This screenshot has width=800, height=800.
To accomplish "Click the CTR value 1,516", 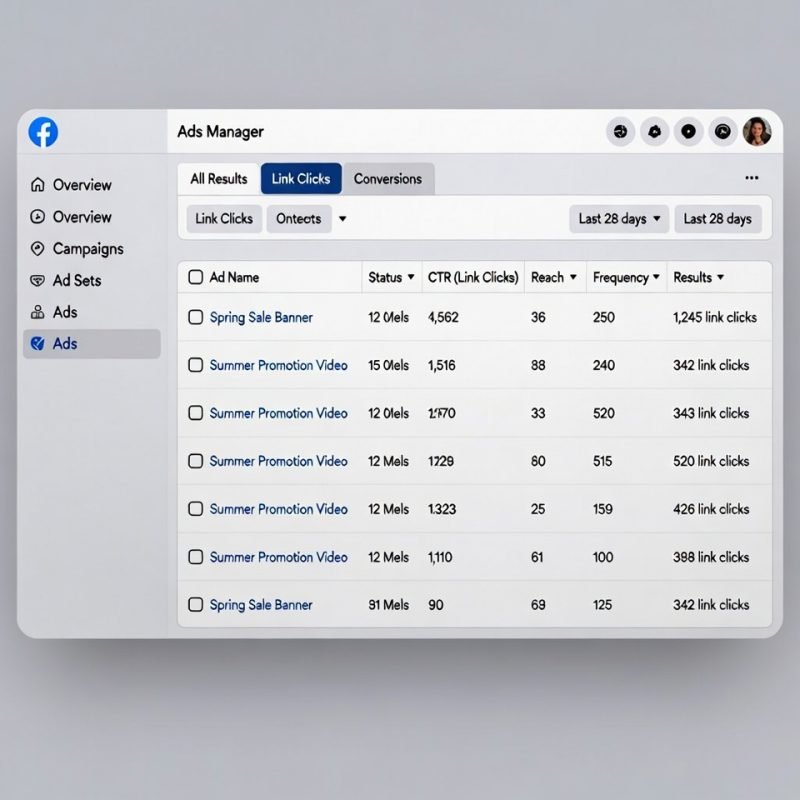I will tap(442, 365).
